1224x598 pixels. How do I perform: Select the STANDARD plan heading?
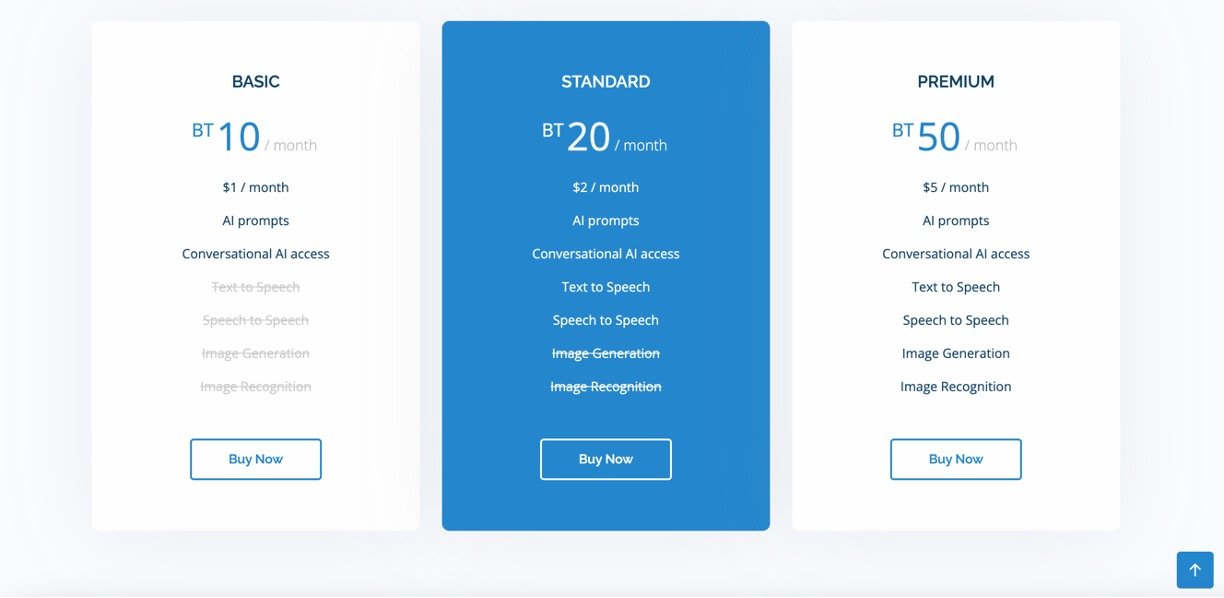click(606, 82)
